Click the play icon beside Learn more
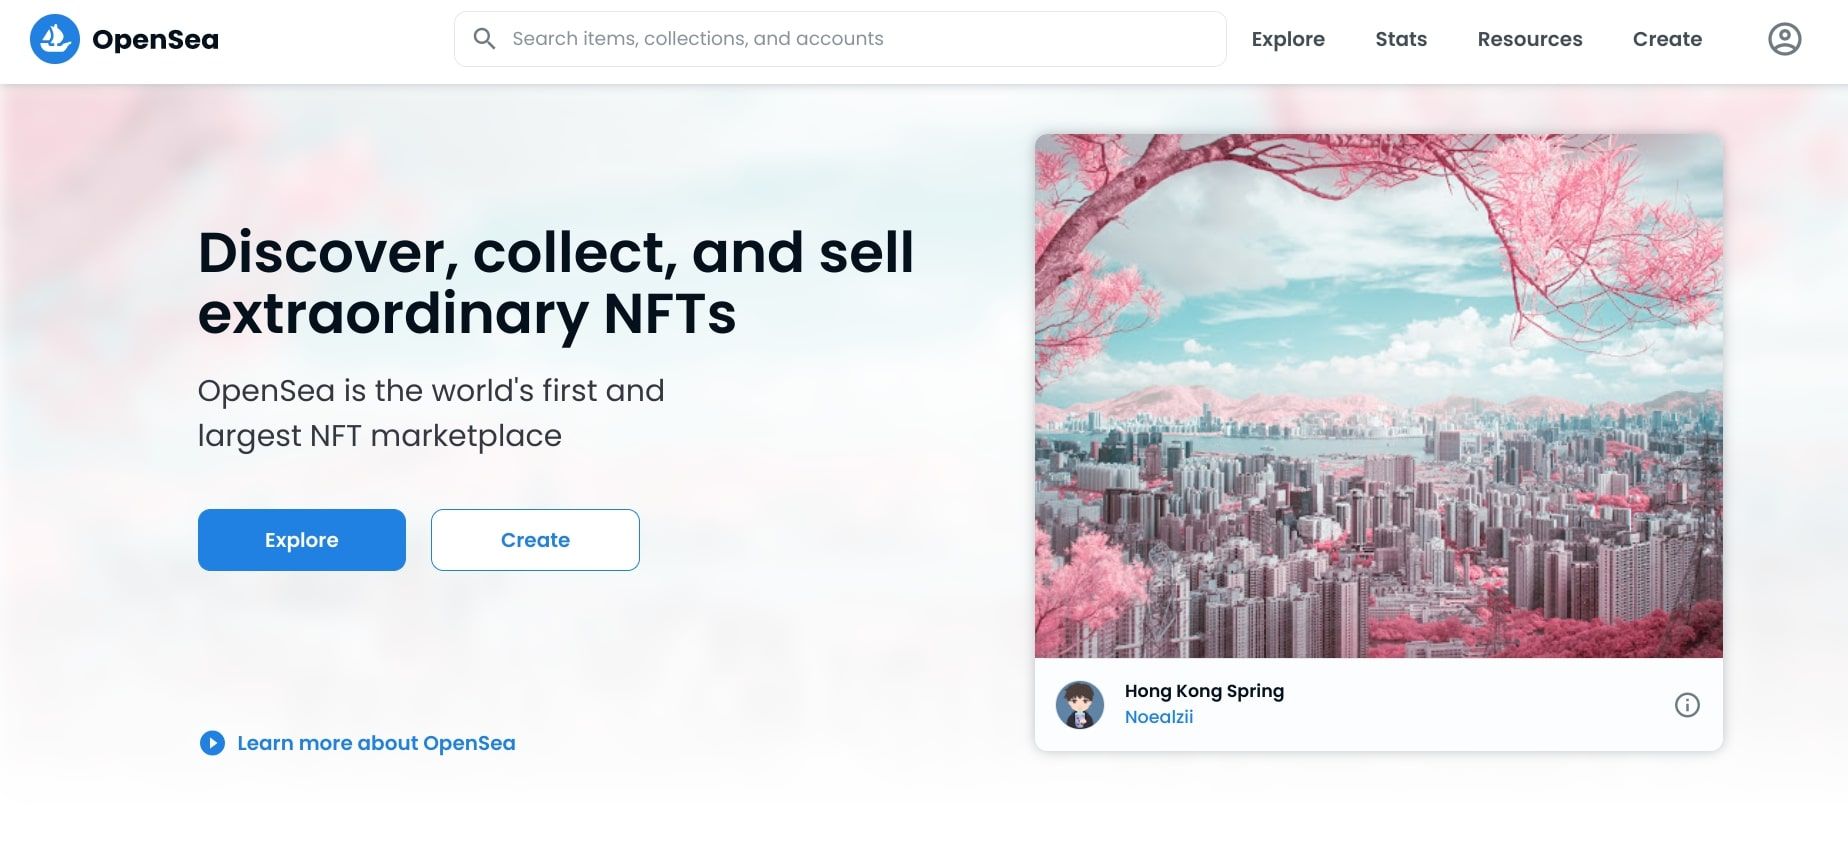The height and width of the screenshot is (866, 1848). coord(212,743)
